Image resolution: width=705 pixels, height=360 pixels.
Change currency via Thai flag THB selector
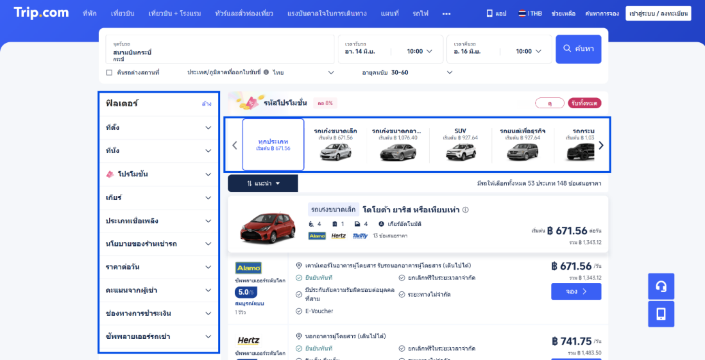(x=530, y=13)
